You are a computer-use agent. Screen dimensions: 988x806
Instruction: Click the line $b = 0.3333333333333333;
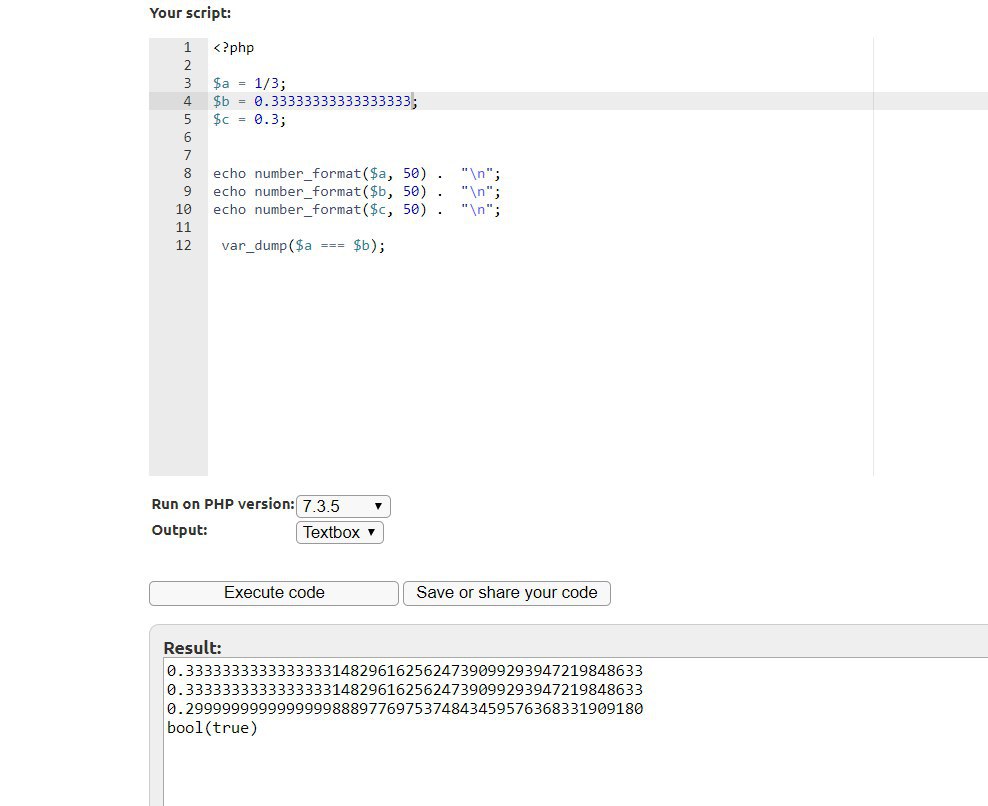[x=315, y=101]
